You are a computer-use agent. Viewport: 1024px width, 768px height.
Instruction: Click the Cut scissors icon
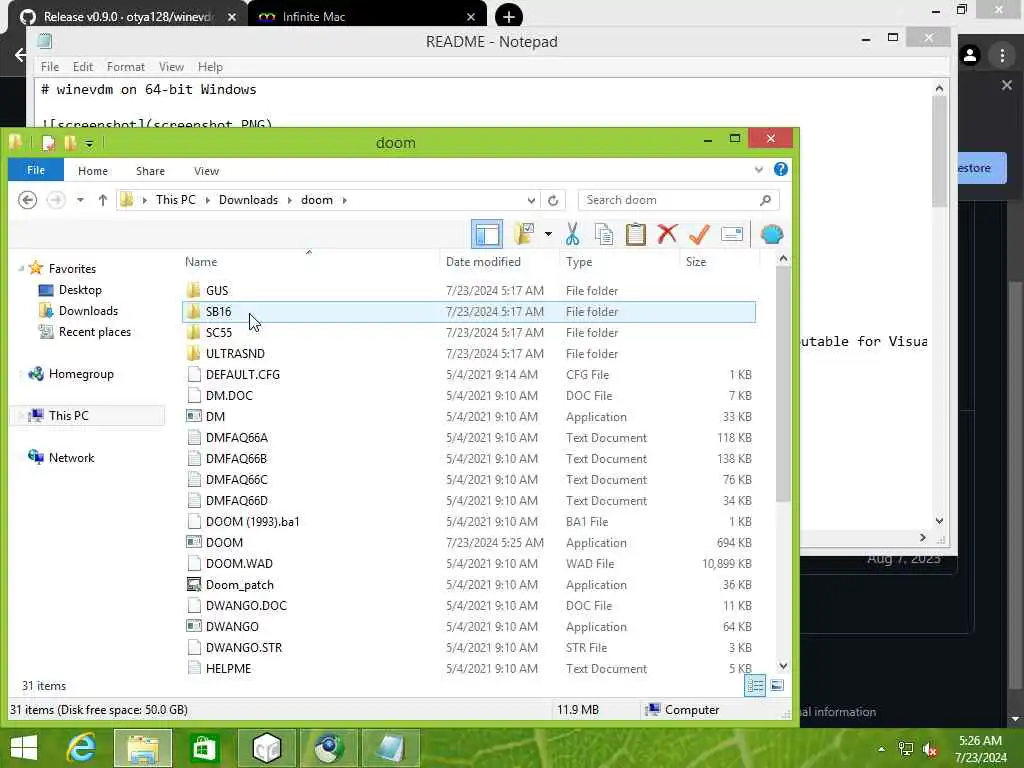(x=573, y=234)
